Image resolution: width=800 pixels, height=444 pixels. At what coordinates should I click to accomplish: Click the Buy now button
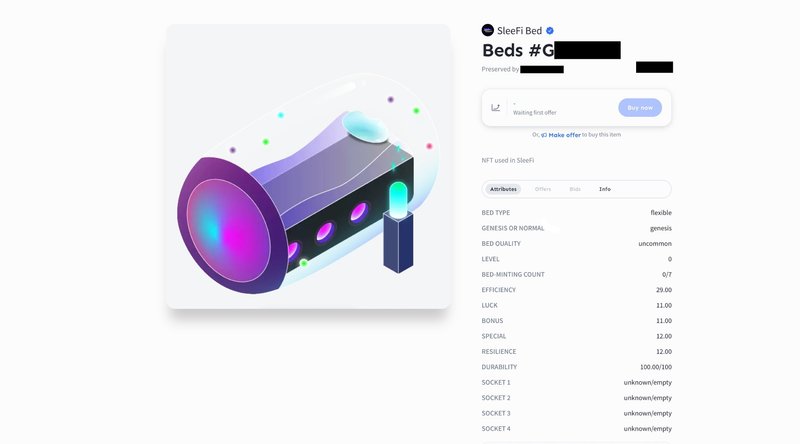click(640, 108)
